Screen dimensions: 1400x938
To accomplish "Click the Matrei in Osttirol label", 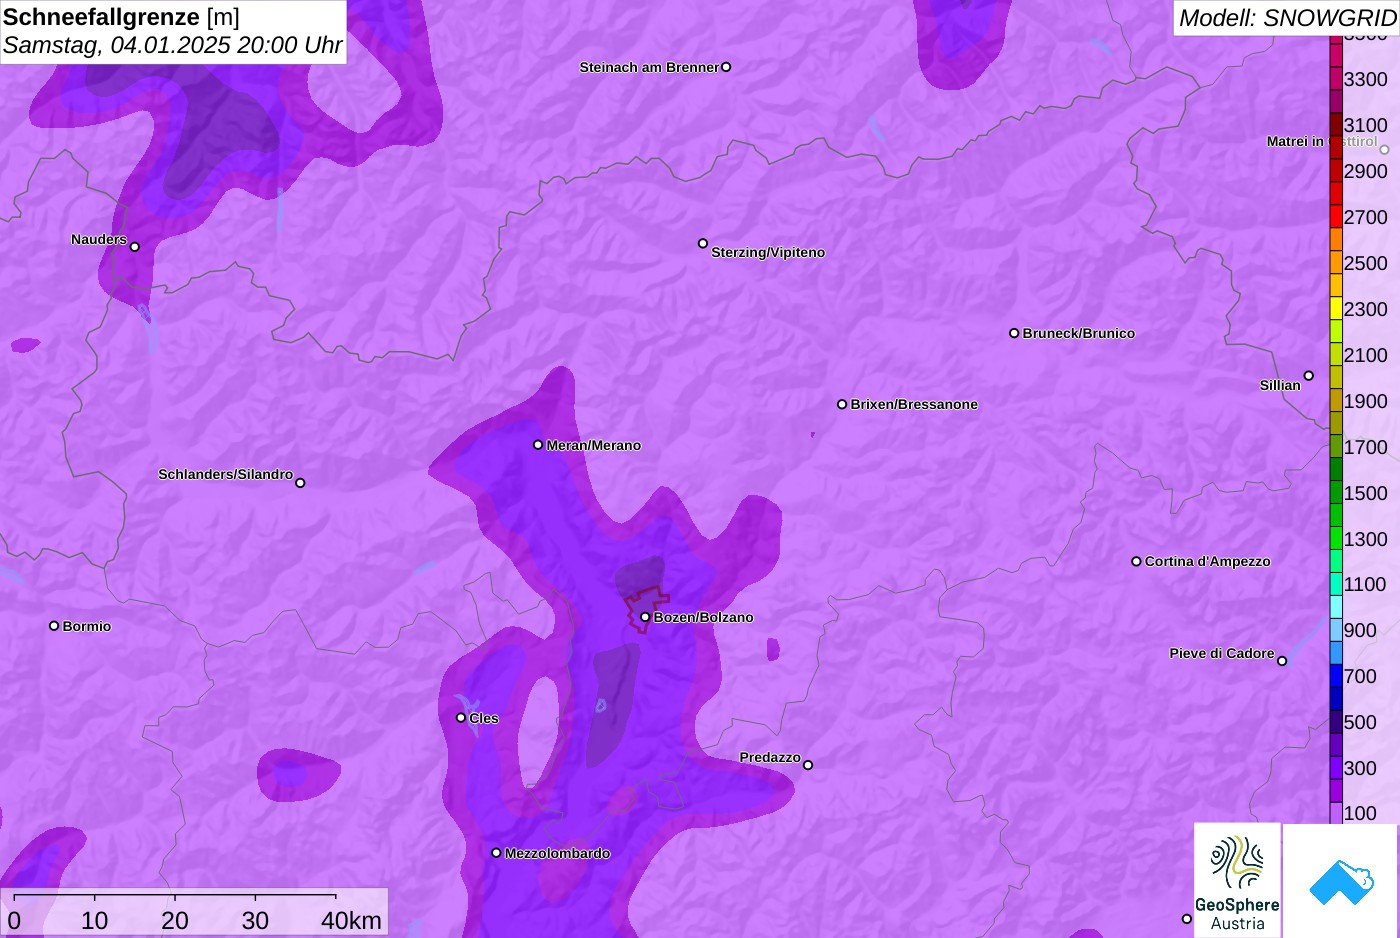I will tap(1322, 141).
